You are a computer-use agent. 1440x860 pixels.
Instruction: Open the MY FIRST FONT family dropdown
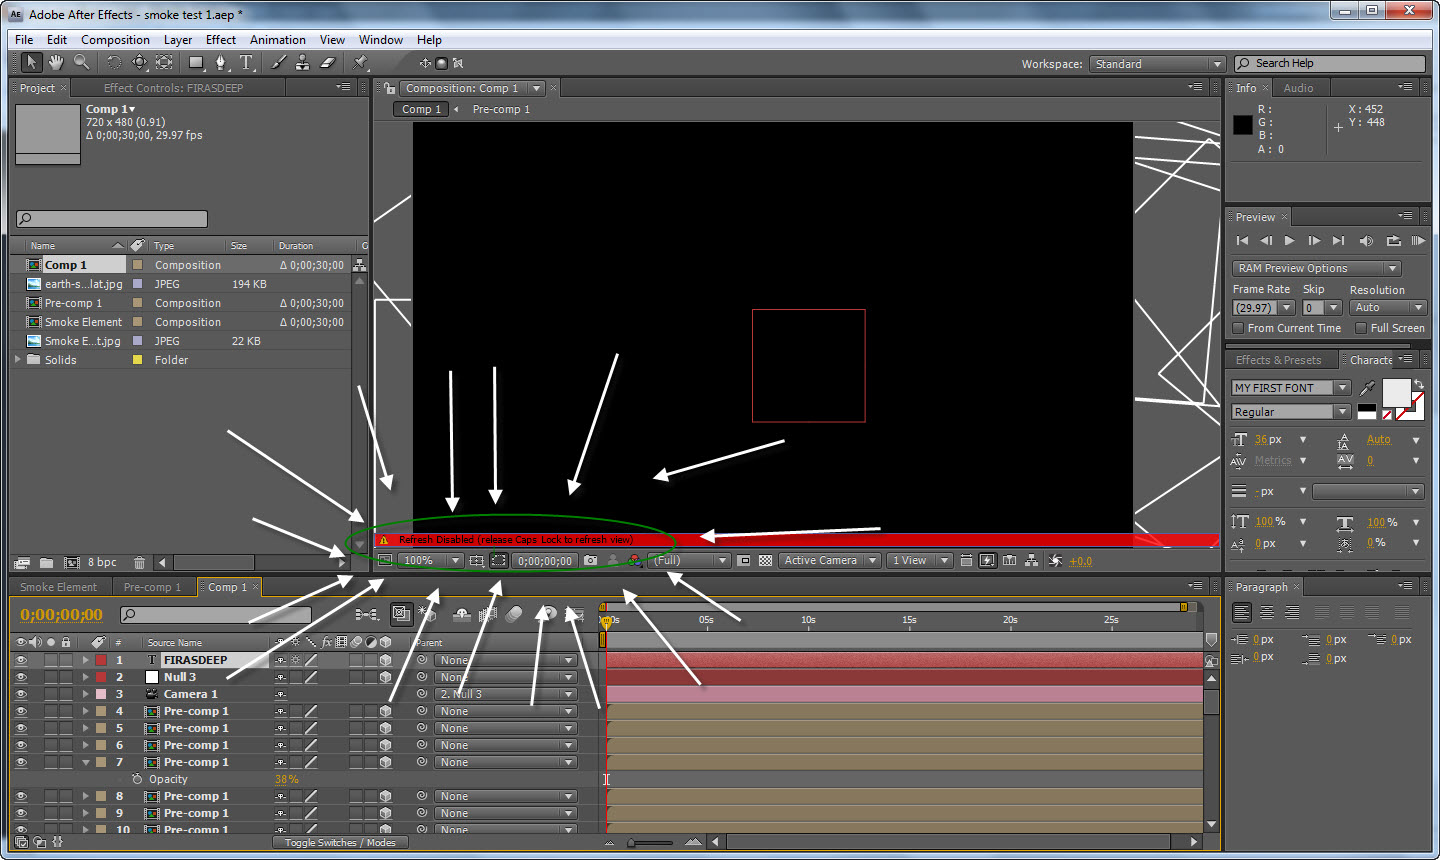point(1291,388)
